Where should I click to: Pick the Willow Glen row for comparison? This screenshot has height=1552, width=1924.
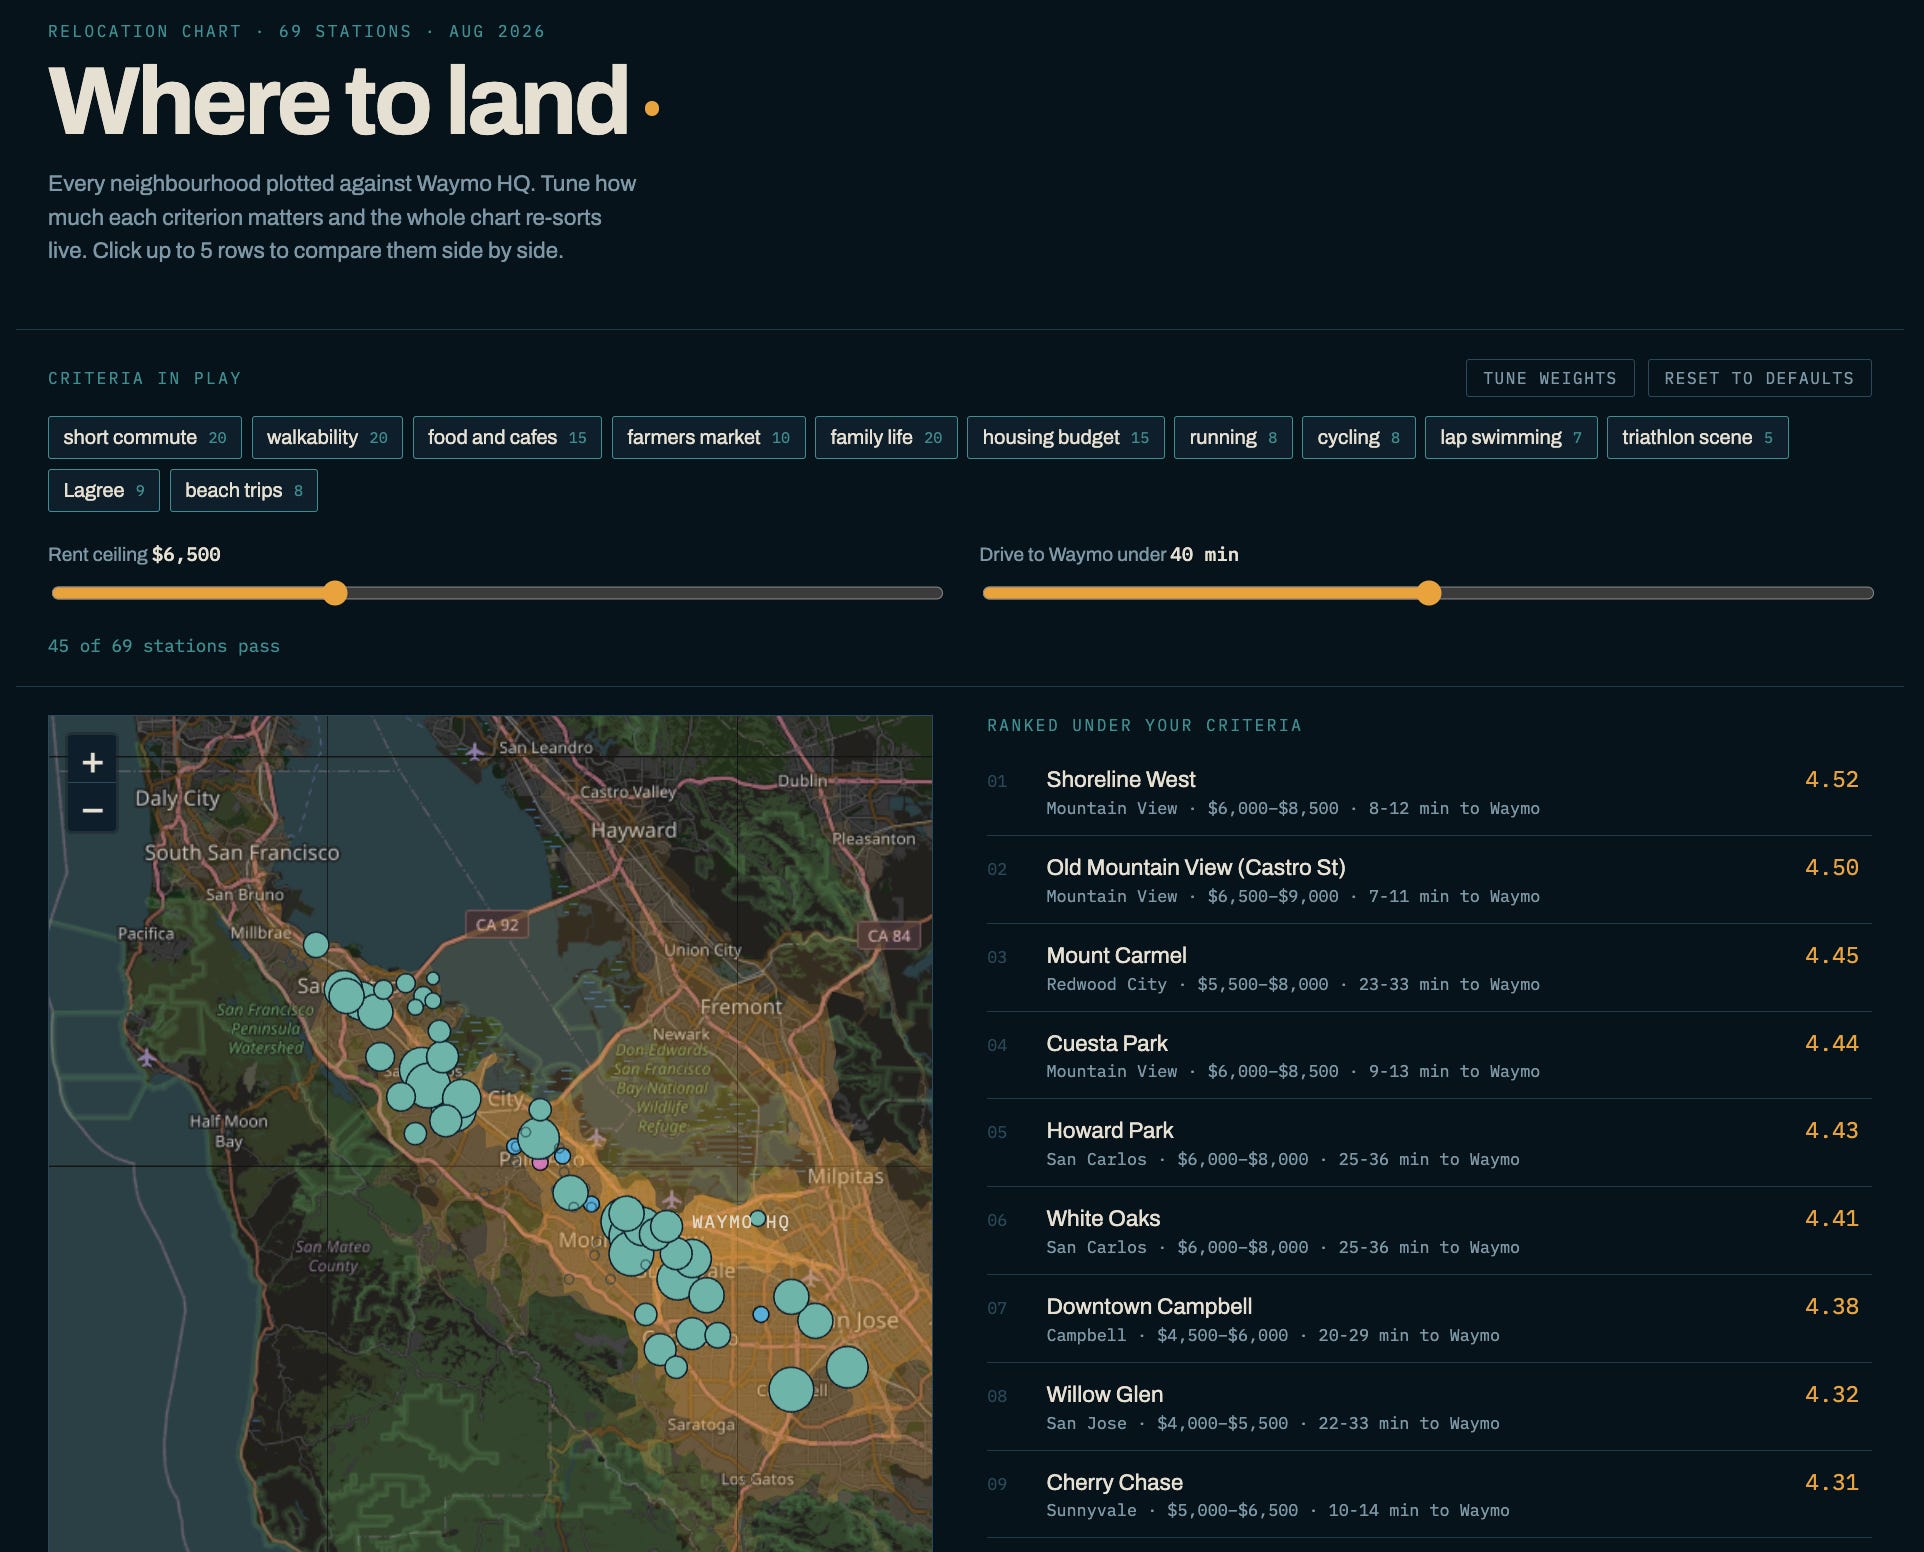coord(1429,1407)
